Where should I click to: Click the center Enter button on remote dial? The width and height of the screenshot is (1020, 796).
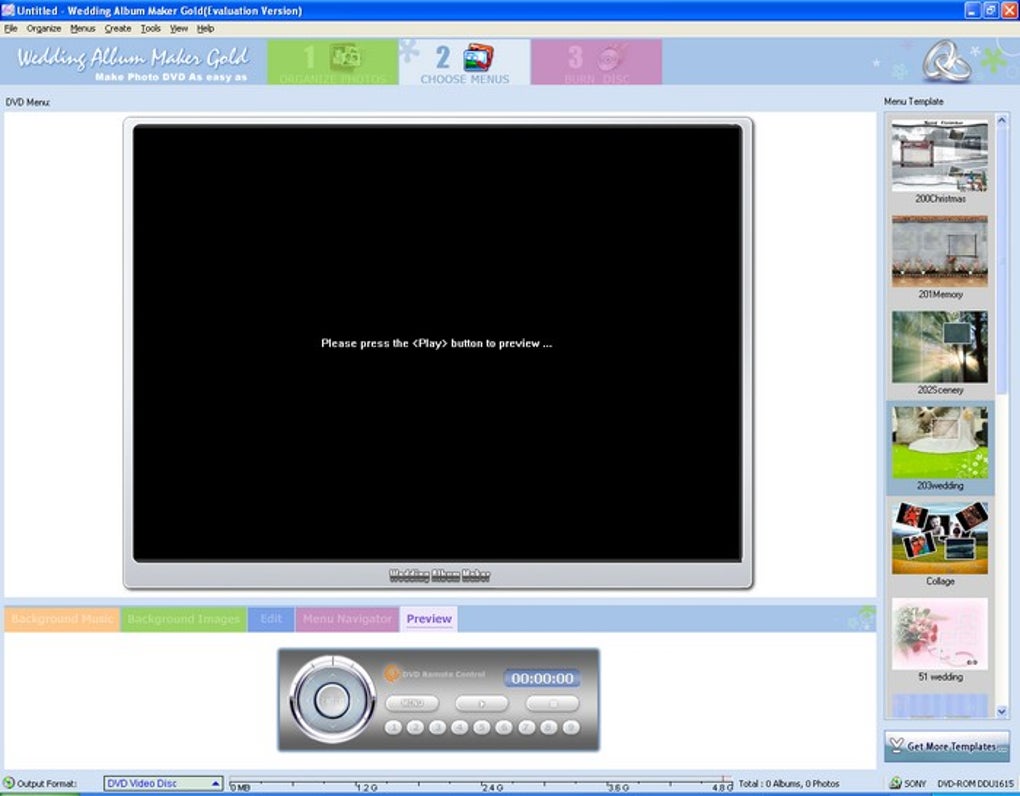click(332, 700)
